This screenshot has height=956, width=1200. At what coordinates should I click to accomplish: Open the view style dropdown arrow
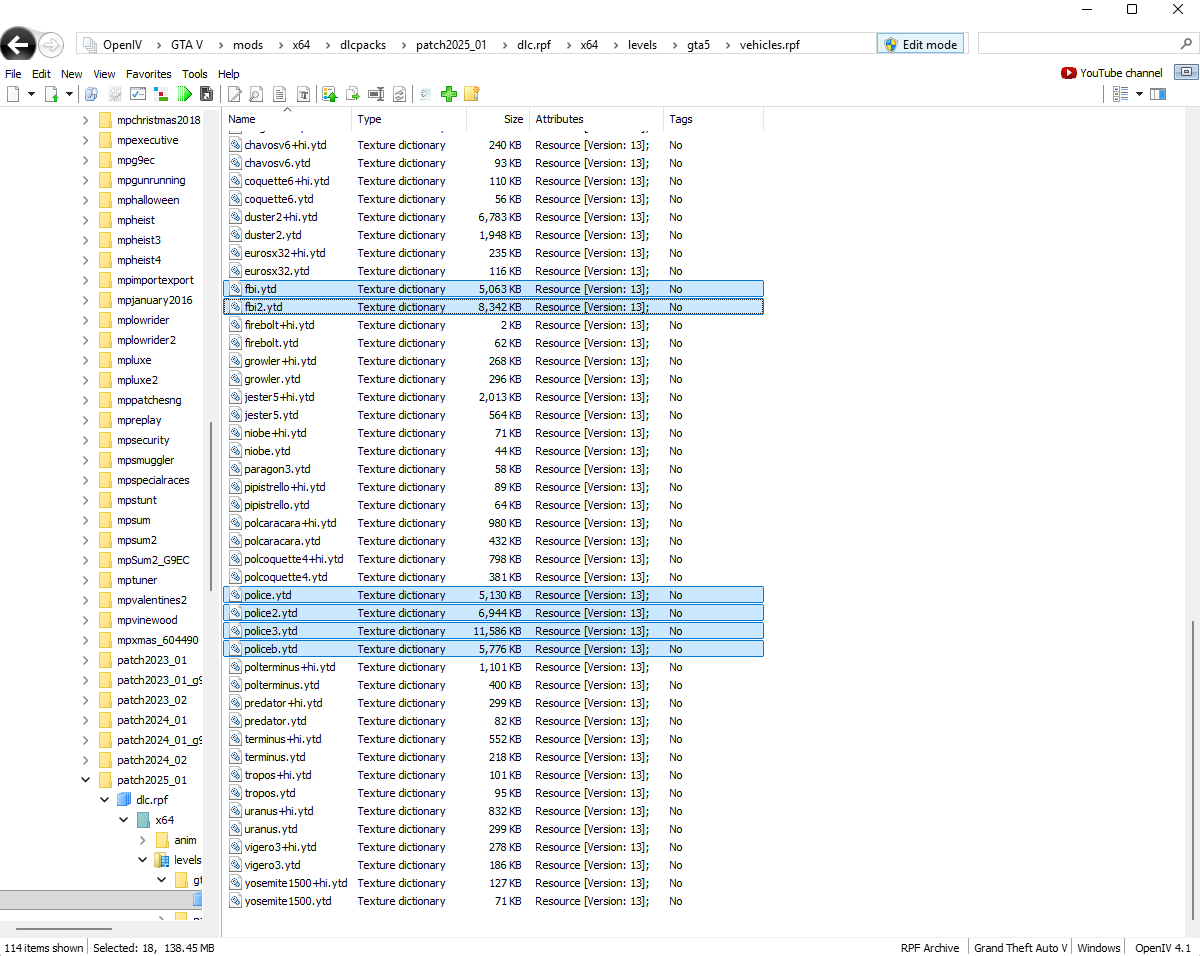pos(1139,94)
